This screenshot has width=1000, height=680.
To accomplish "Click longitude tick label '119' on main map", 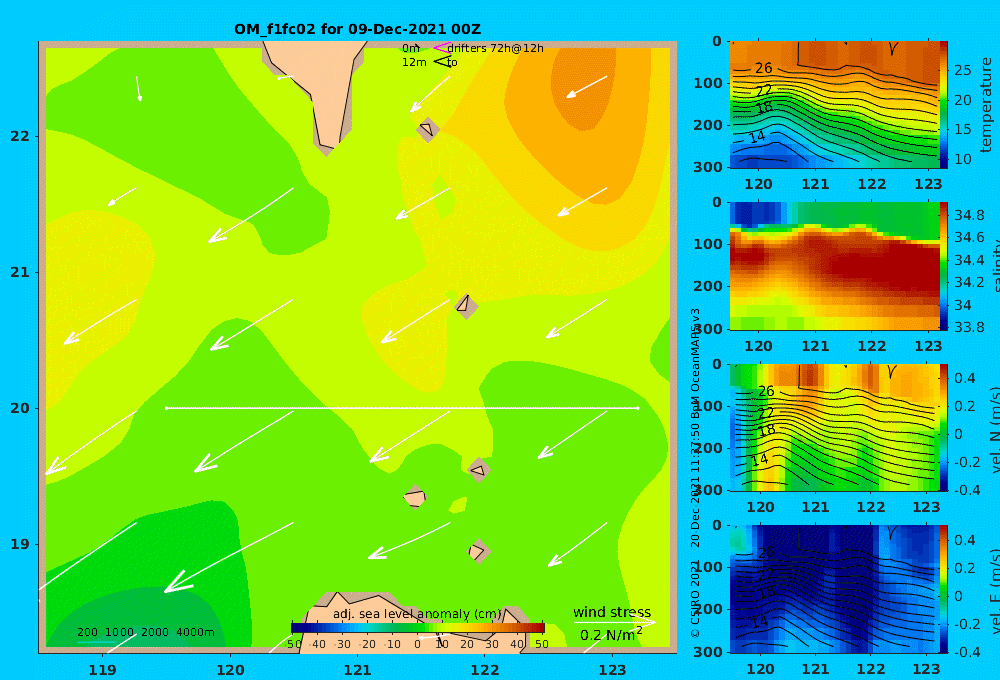I will [x=102, y=670].
